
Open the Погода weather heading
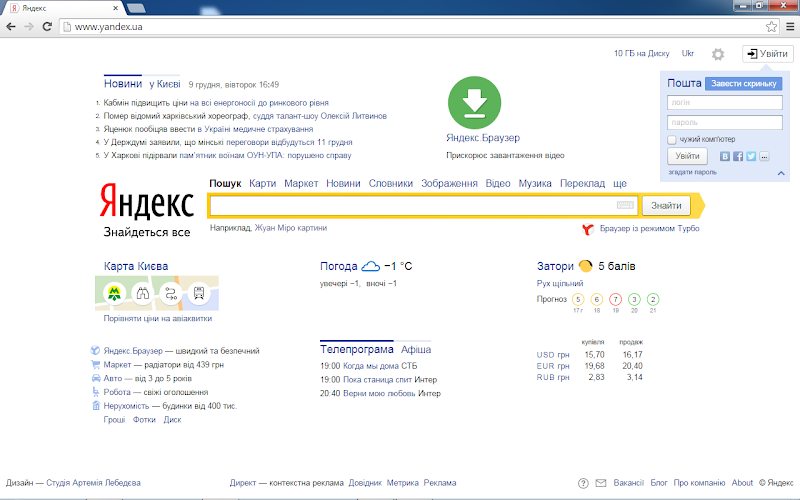coord(338,266)
